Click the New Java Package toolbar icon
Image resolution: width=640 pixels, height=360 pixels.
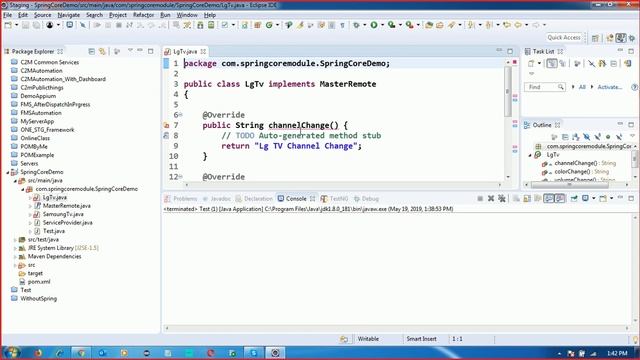pos(258,25)
